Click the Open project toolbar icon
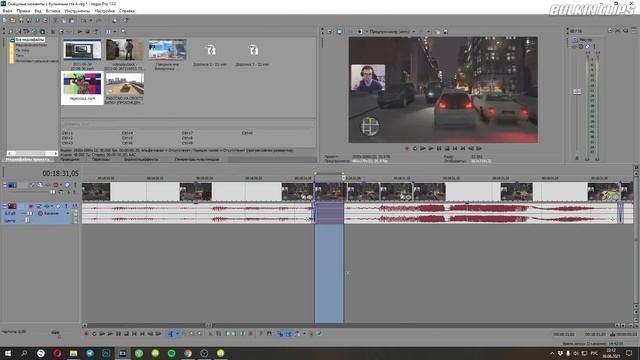The height and width of the screenshot is (360, 640). (13, 20)
